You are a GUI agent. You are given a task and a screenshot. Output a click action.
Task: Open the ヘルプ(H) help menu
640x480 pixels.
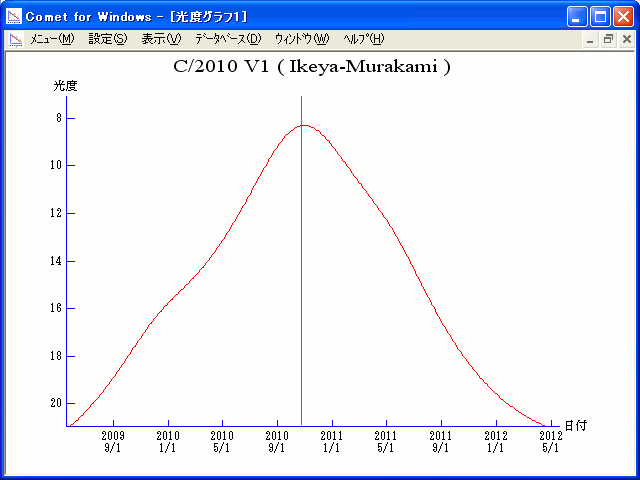363,39
